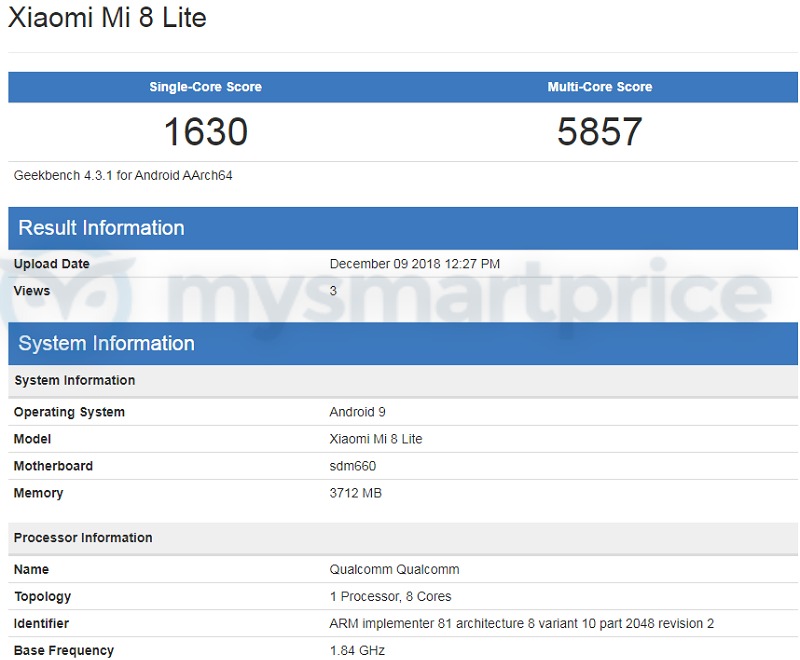
Task: Click the processor Name label
Action: [x=31, y=570]
